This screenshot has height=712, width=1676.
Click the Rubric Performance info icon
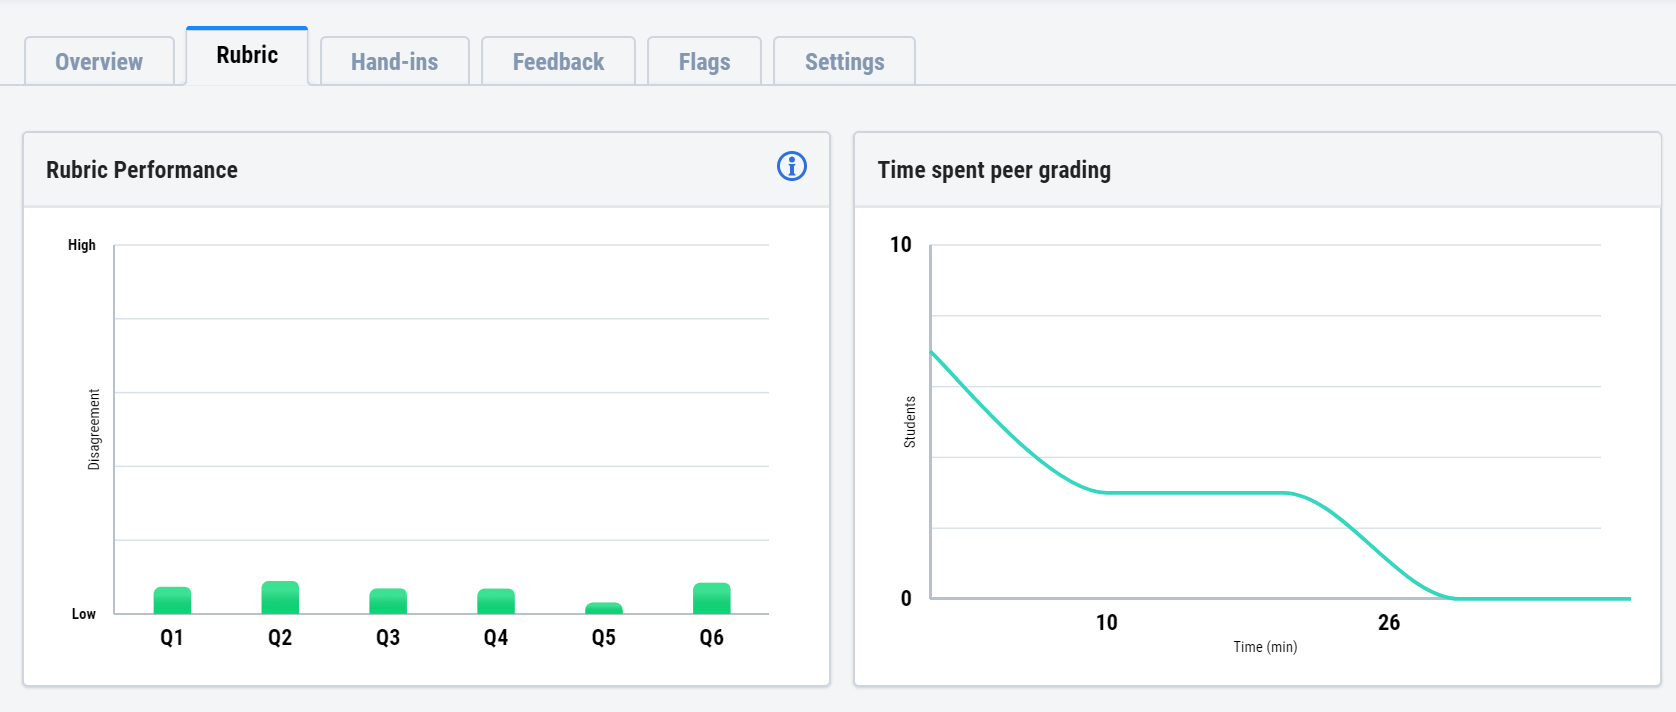791,166
